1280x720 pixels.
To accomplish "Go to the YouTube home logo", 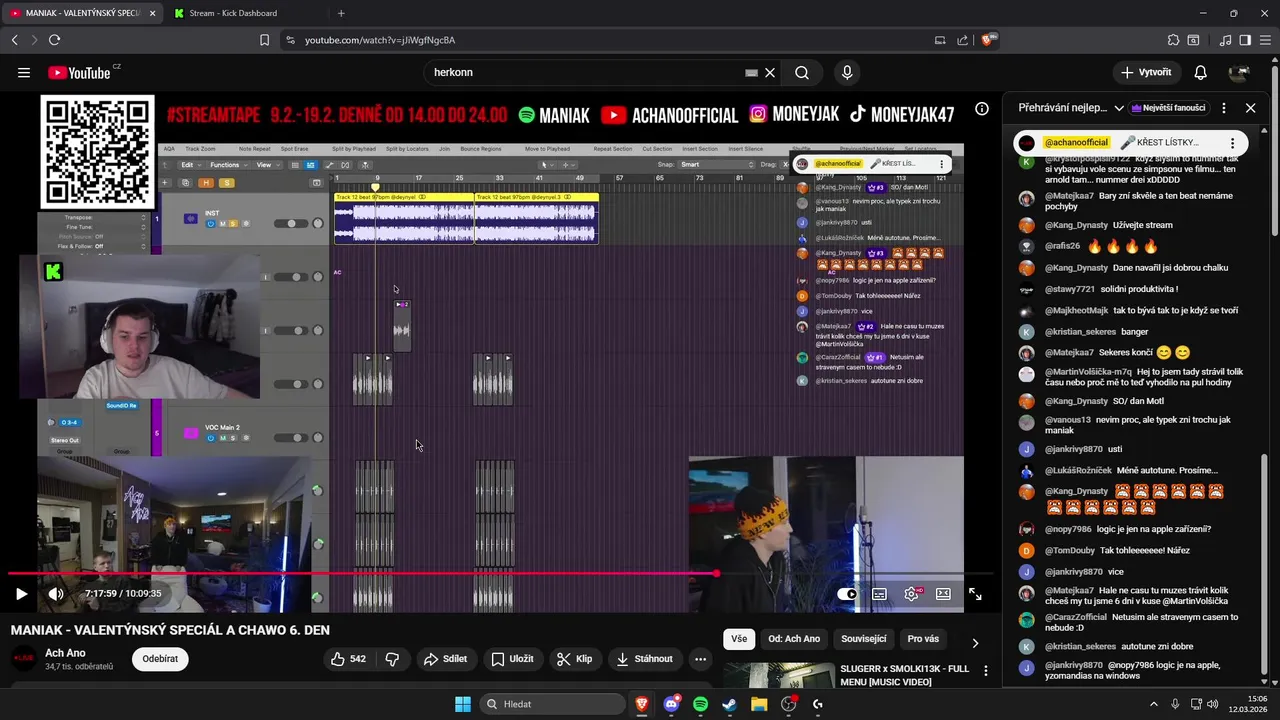I will (79, 72).
